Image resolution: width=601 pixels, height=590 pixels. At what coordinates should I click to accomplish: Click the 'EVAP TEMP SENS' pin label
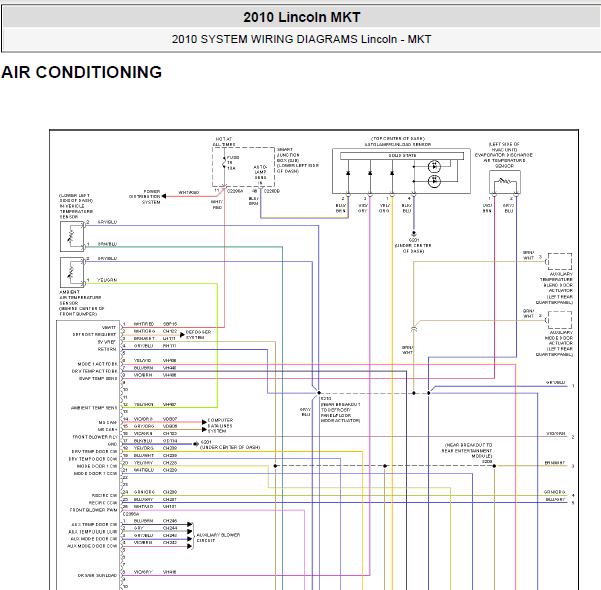point(98,378)
